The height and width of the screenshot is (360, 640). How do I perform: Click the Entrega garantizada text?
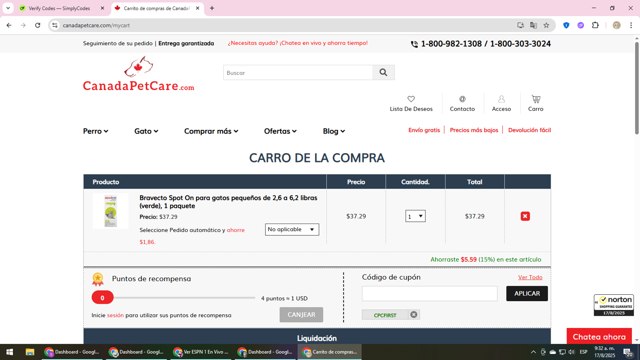click(x=186, y=43)
